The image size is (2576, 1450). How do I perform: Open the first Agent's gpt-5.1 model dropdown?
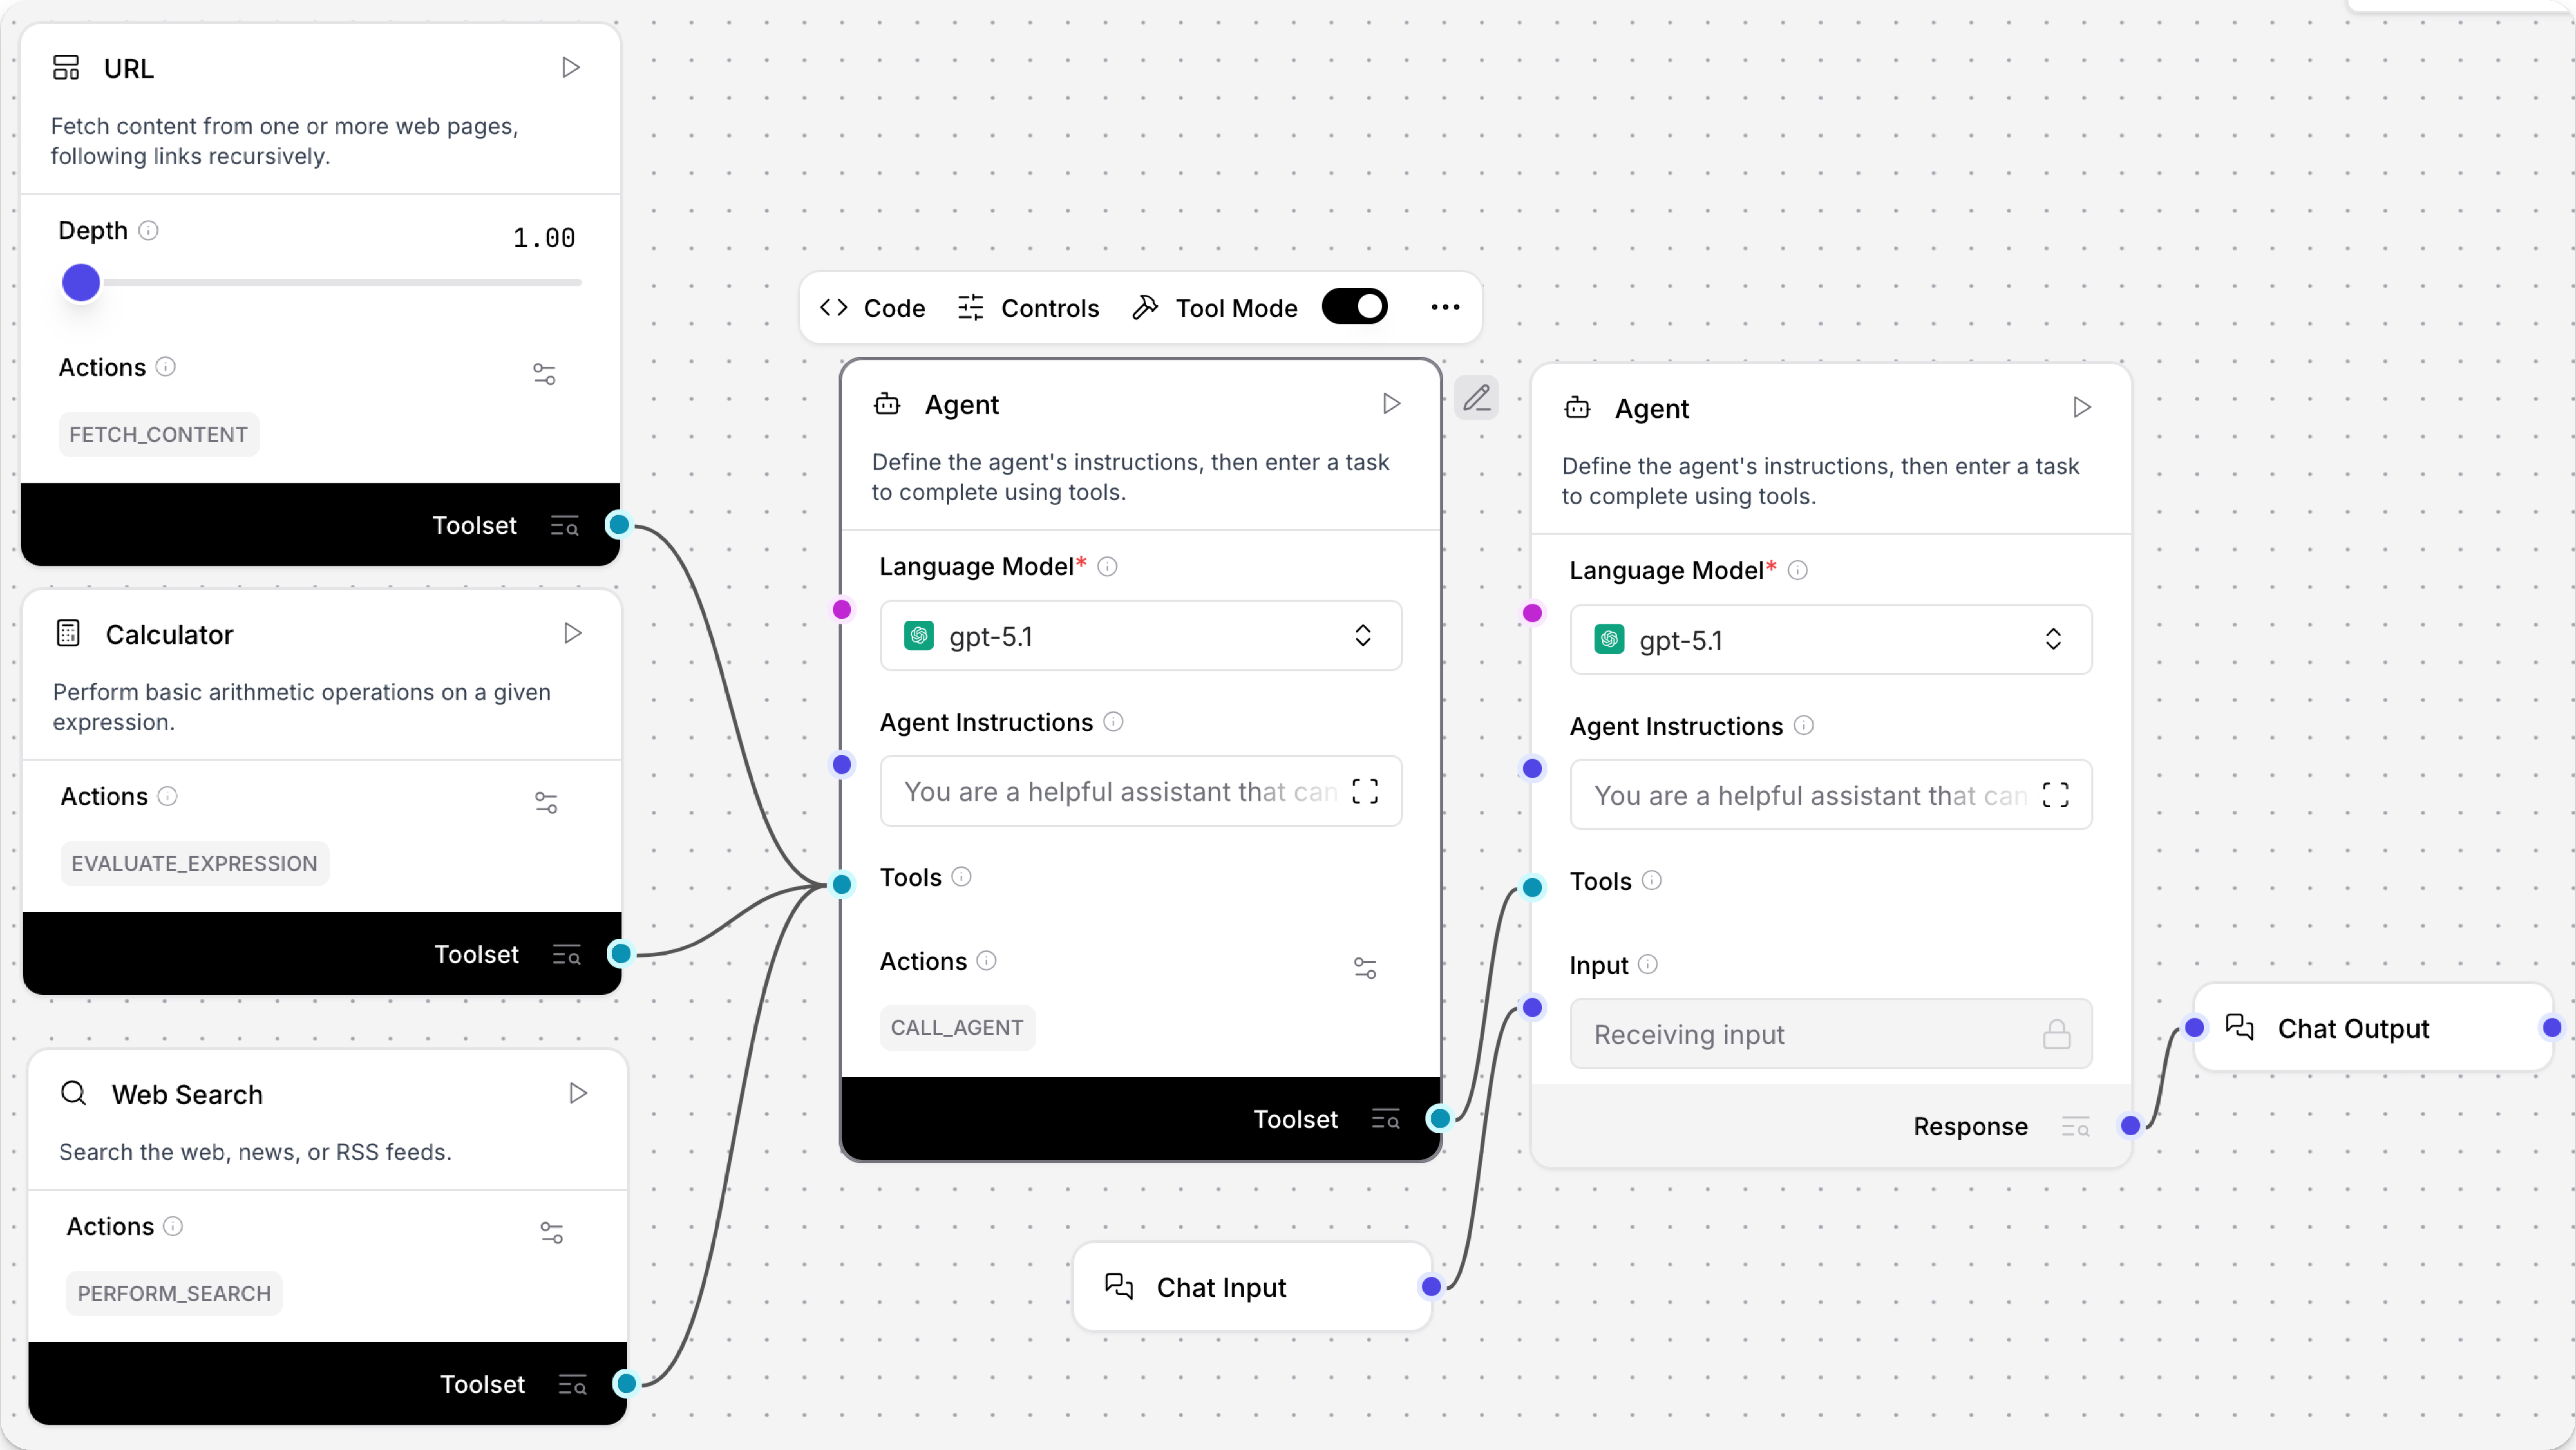(1140, 636)
